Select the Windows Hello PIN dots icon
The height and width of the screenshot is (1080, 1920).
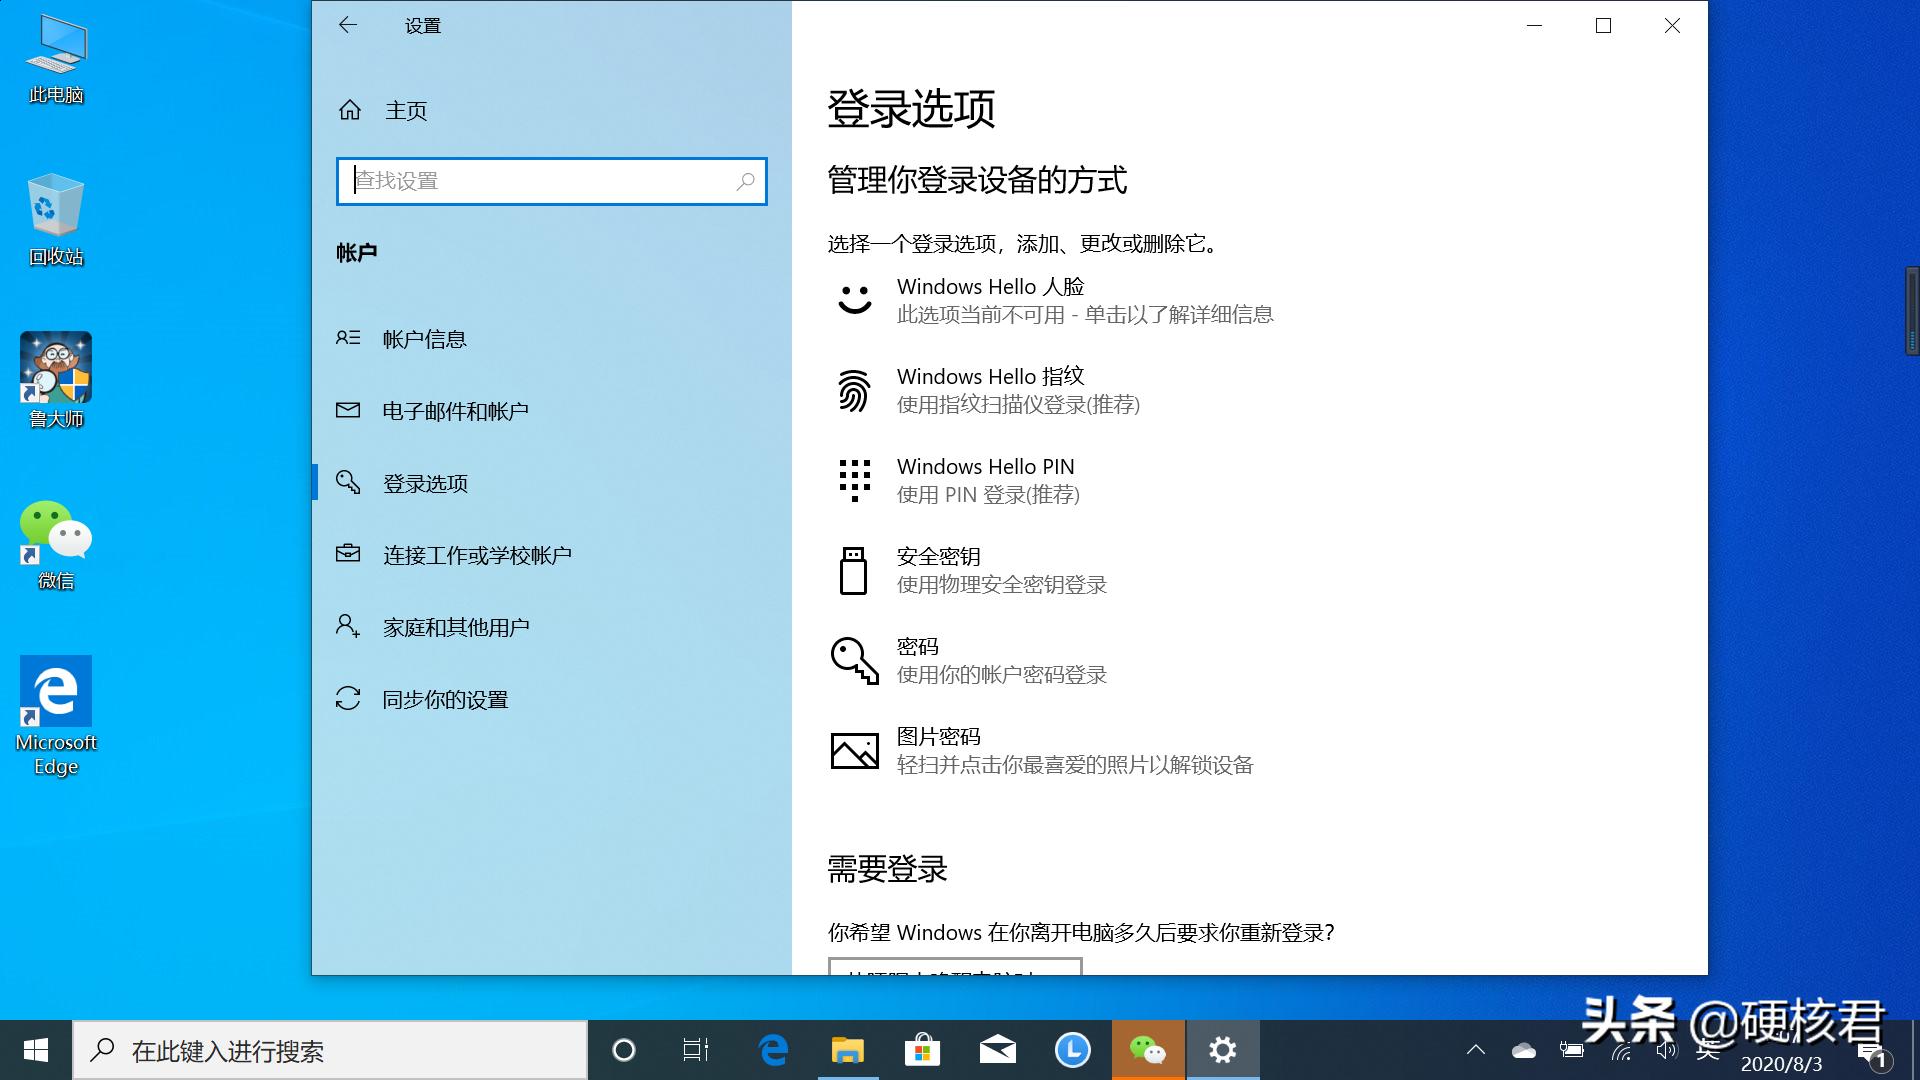852,480
